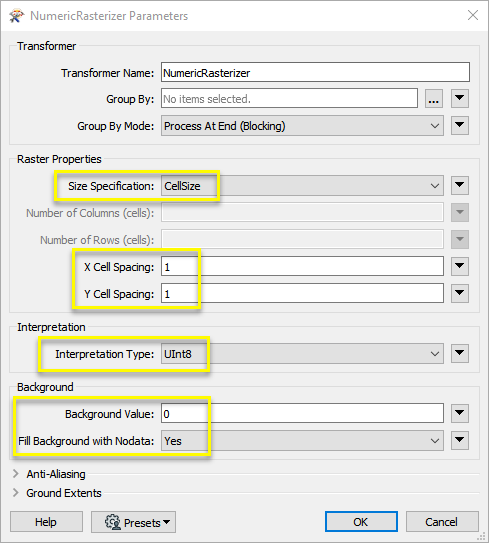Click the Cancel button
This screenshot has height=543, width=489.
(x=442, y=522)
